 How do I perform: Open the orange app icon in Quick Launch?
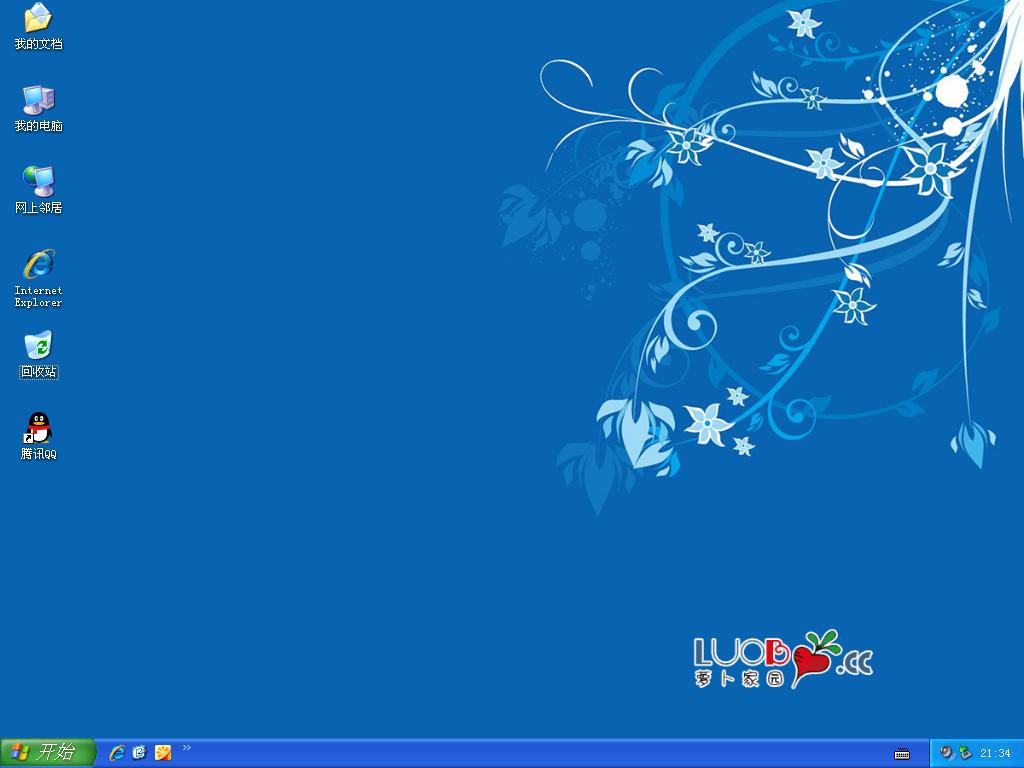click(162, 753)
